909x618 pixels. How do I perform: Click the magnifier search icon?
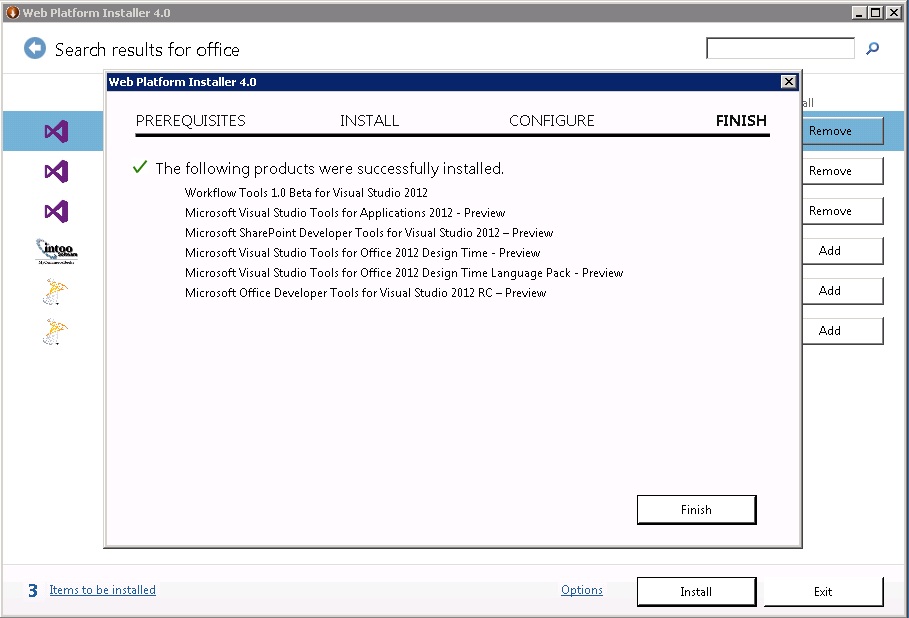click(x=872, y=48)
